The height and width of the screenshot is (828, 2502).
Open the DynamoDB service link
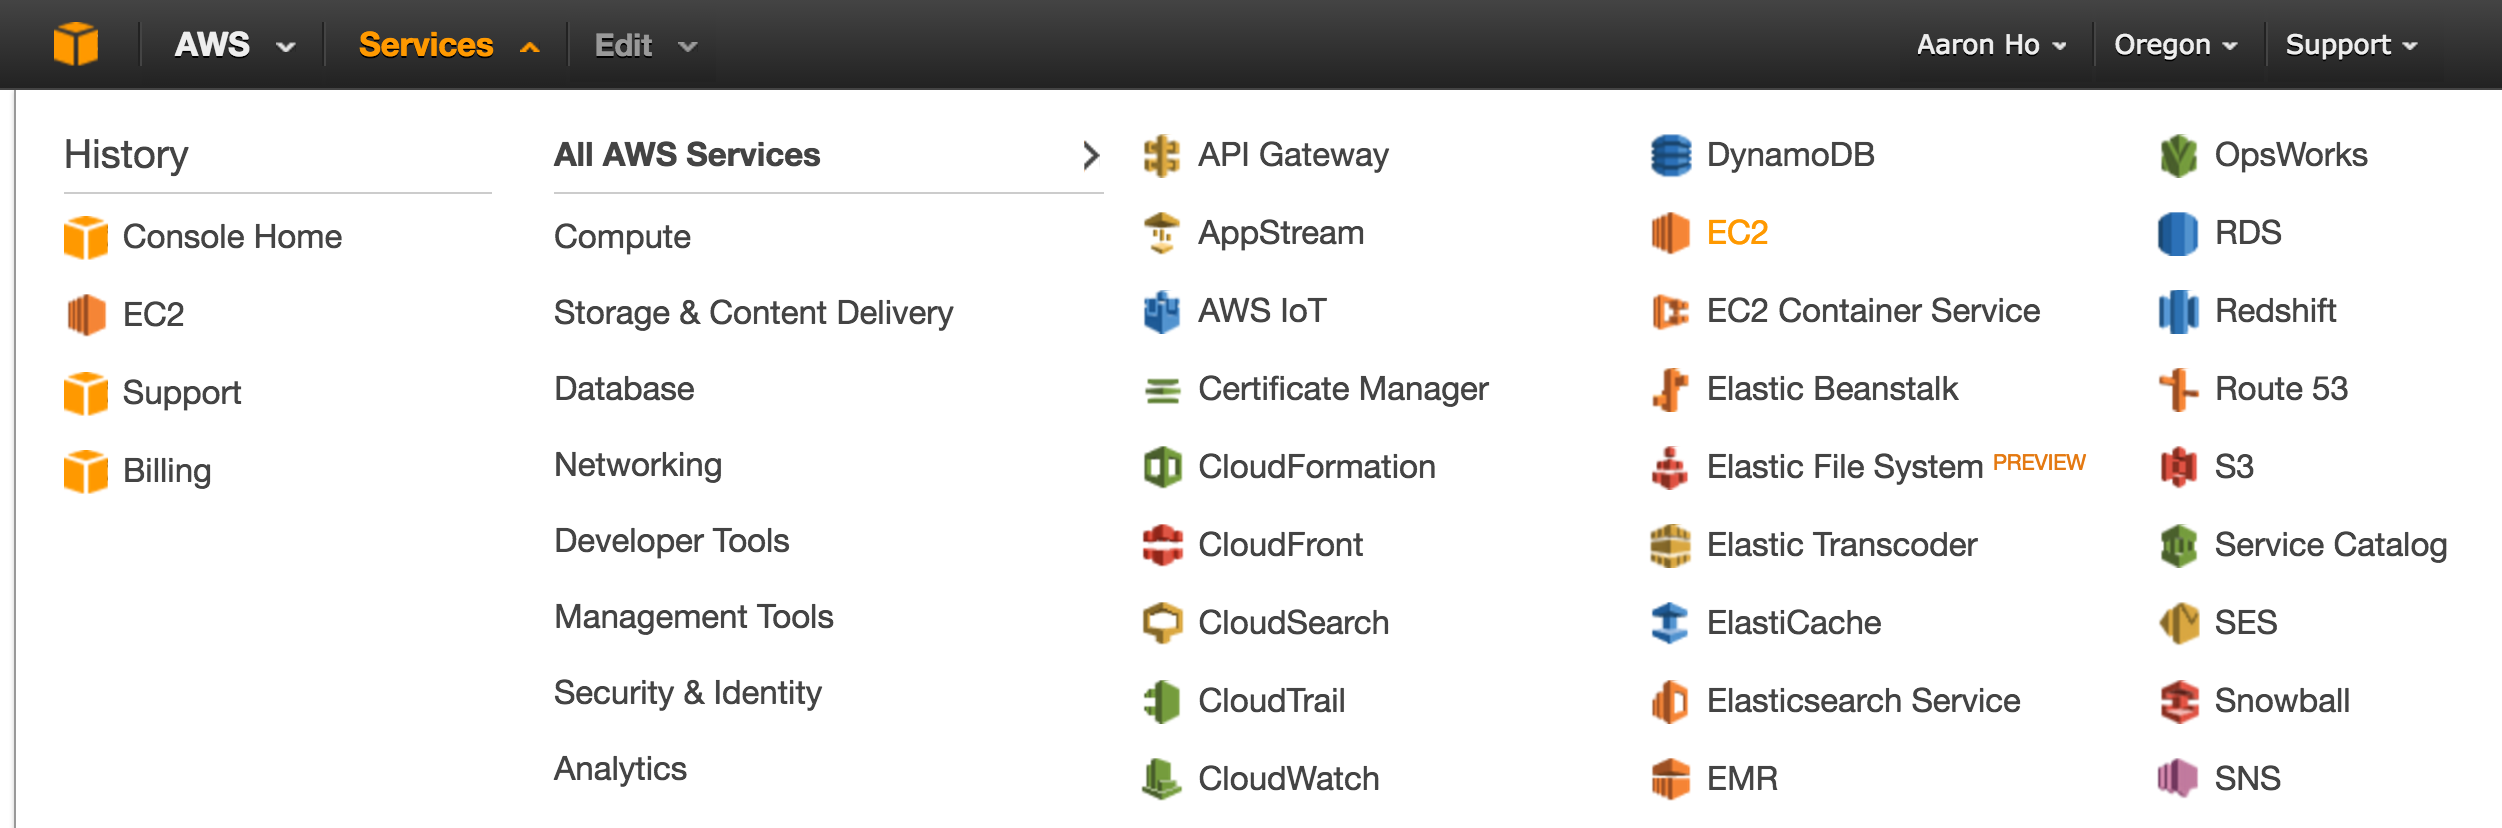point(1790,155)
